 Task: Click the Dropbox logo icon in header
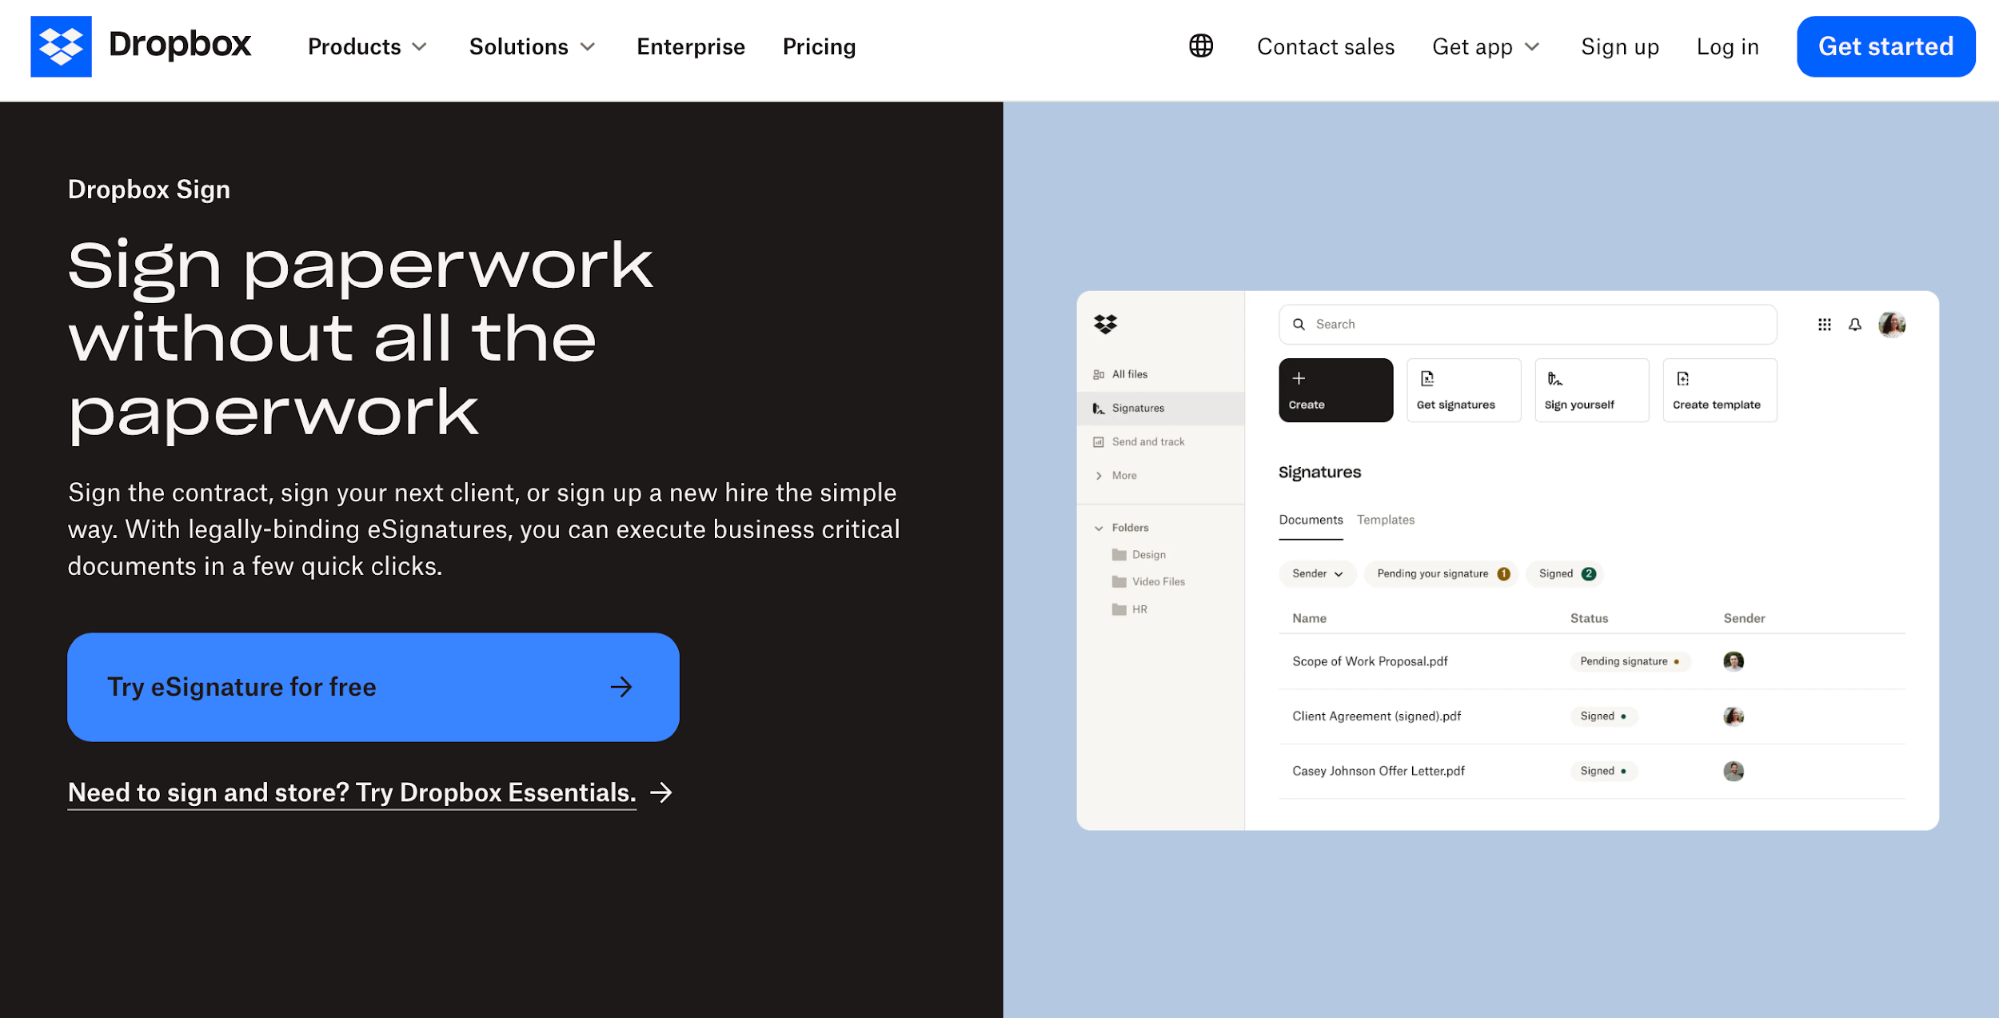[x=61, y=46]
